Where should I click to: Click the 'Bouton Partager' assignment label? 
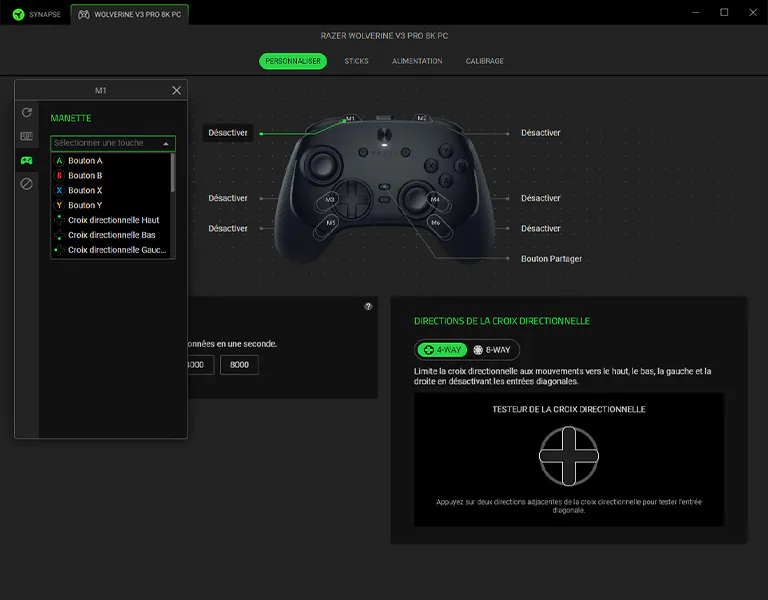pos(551,258)
